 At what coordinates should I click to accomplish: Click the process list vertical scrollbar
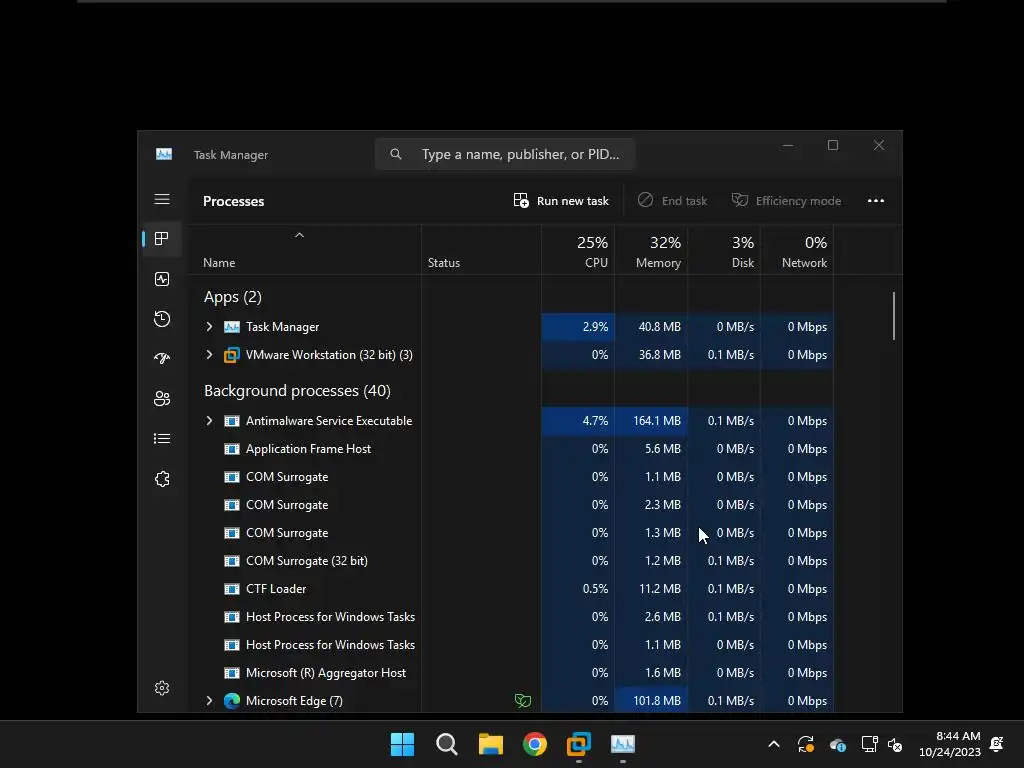click(893, 316)
